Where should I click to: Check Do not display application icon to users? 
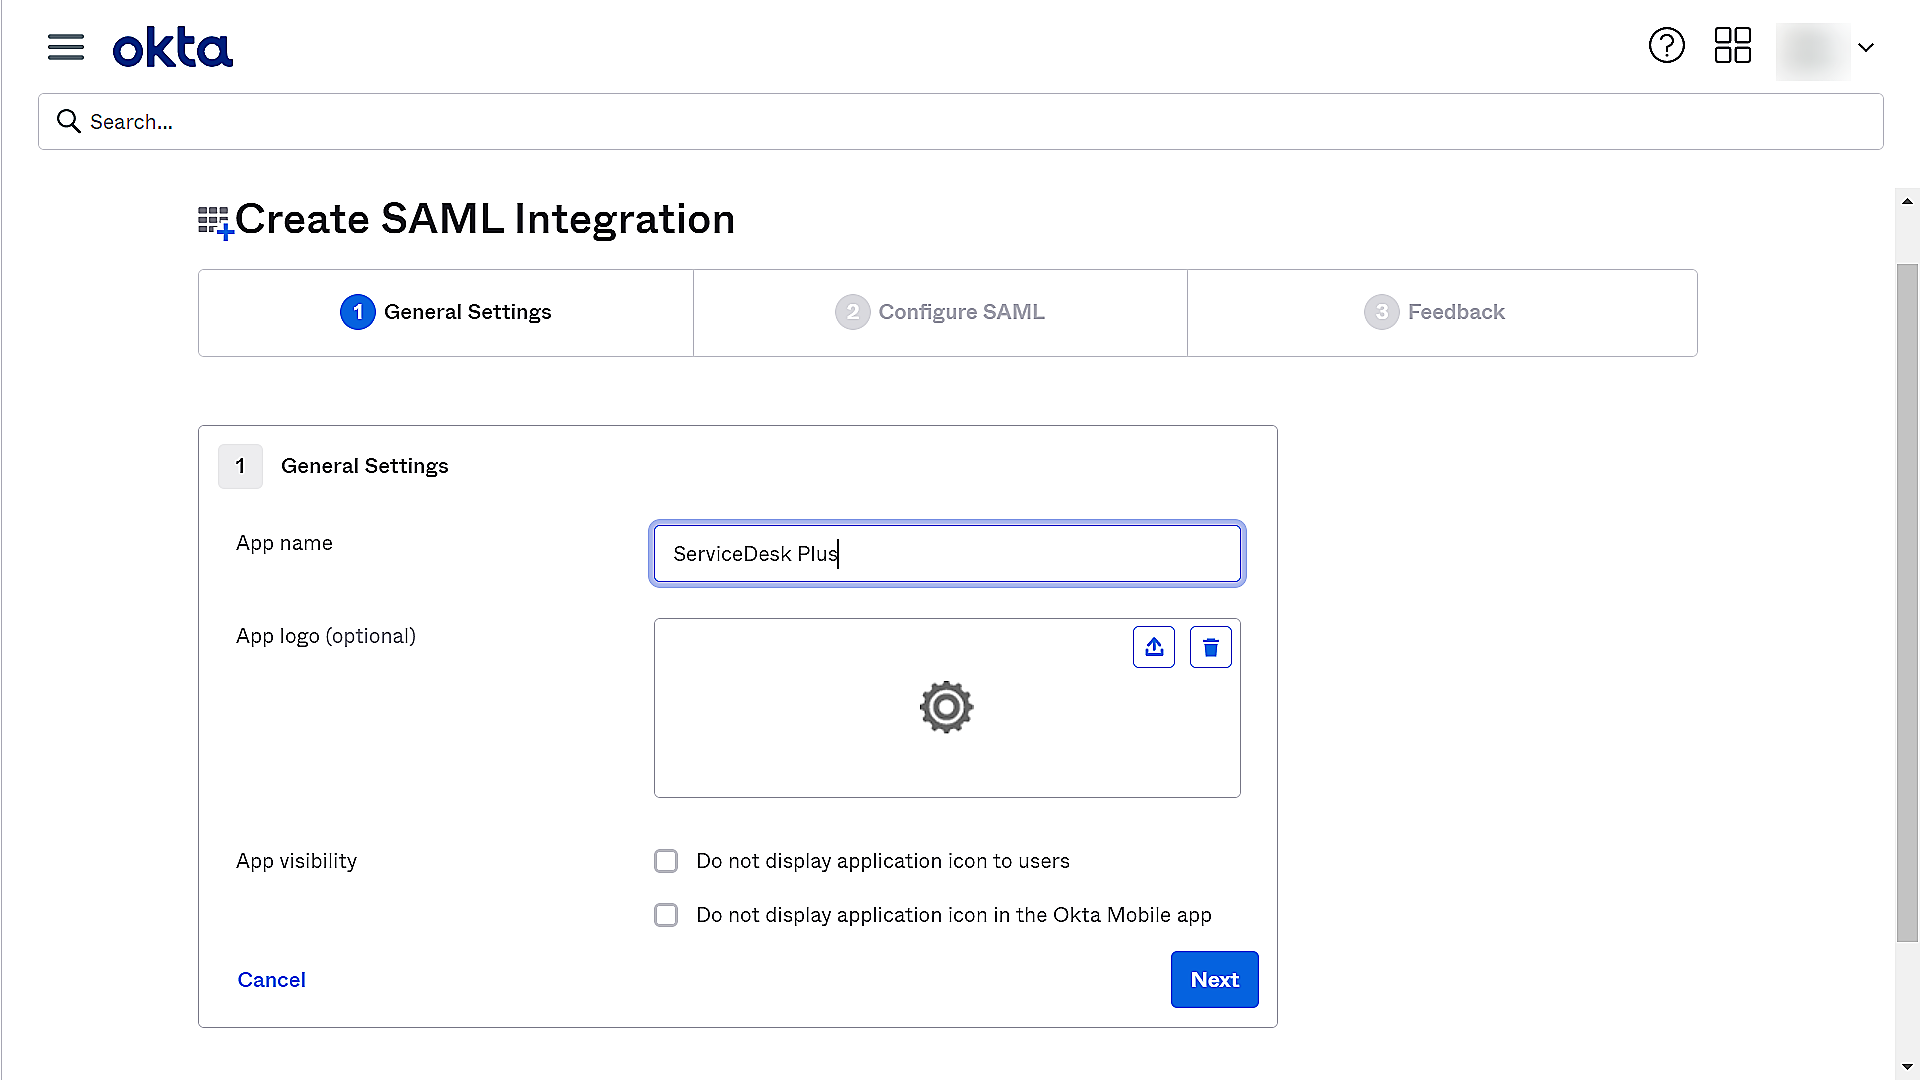666,861
